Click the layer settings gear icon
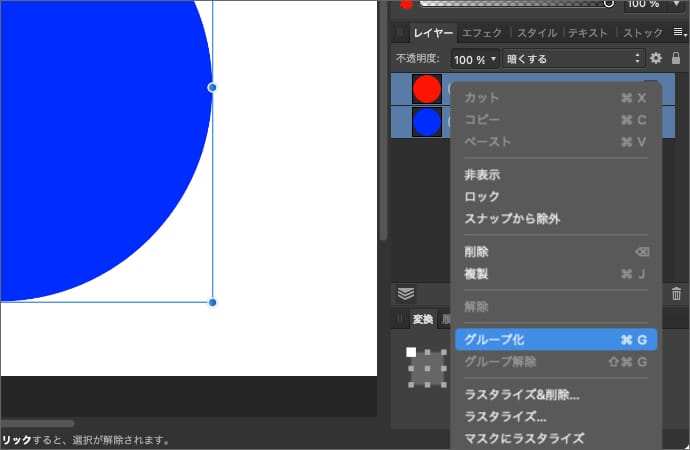 [656, 59]
